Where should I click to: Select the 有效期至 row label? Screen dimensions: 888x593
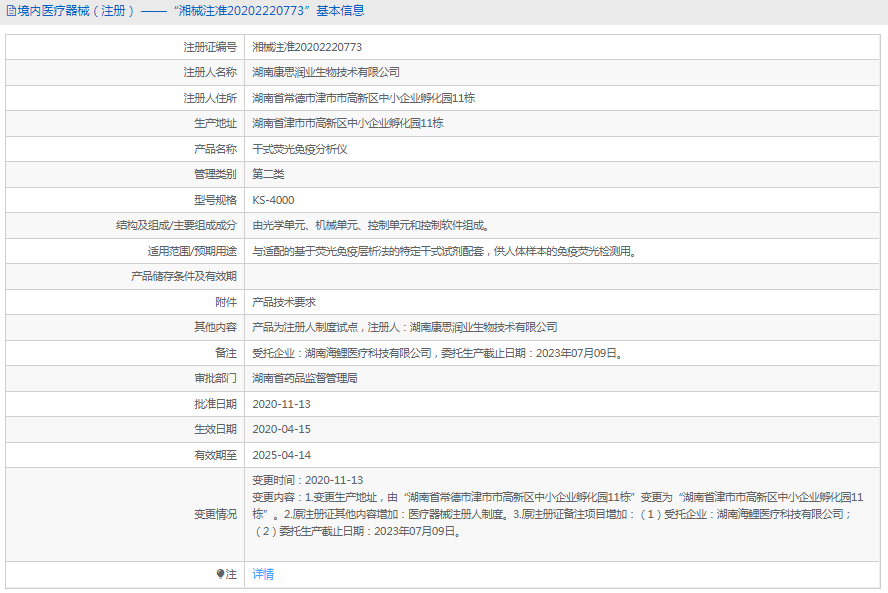coord(215,455)
